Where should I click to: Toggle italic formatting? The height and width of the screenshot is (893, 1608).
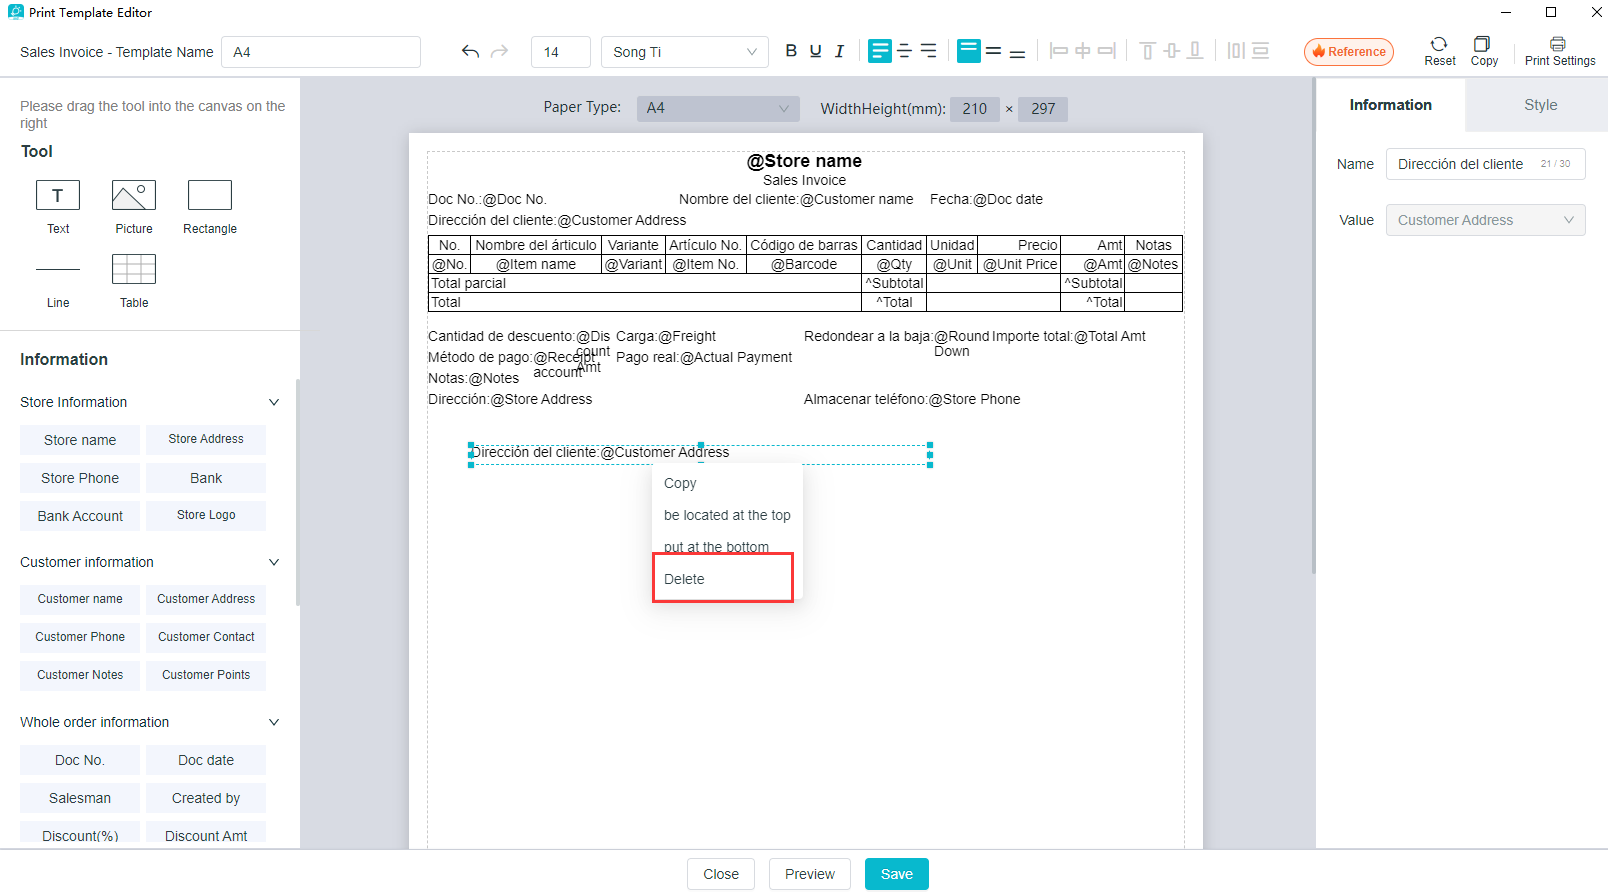click(x=839, y=52)
